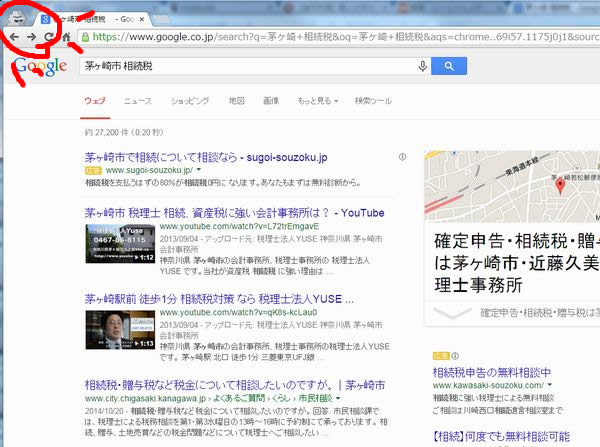The width and height of the screenshot is (600, 447).
Task: Expand the chevron under the map card
Action: tap(452, 313)
